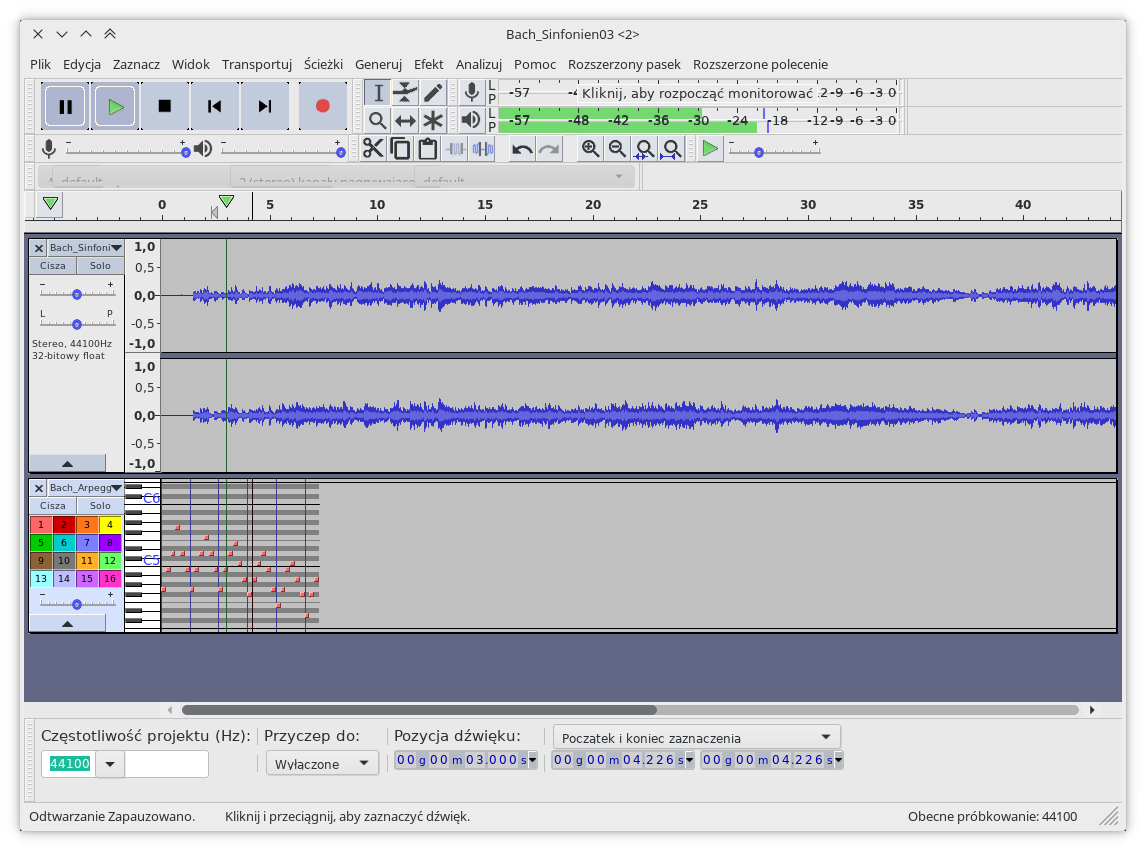Click the playback meter speaker icon
The width and height of the screenshot is (1146, 851).
[x=472, y=120]
